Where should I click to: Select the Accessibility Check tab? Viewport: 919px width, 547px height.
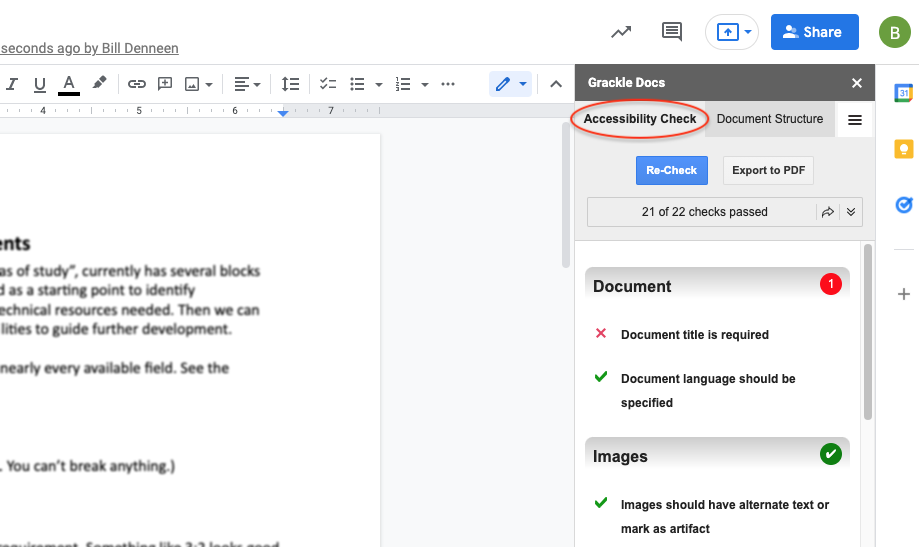pyautogui.click(x=640, y=119)
